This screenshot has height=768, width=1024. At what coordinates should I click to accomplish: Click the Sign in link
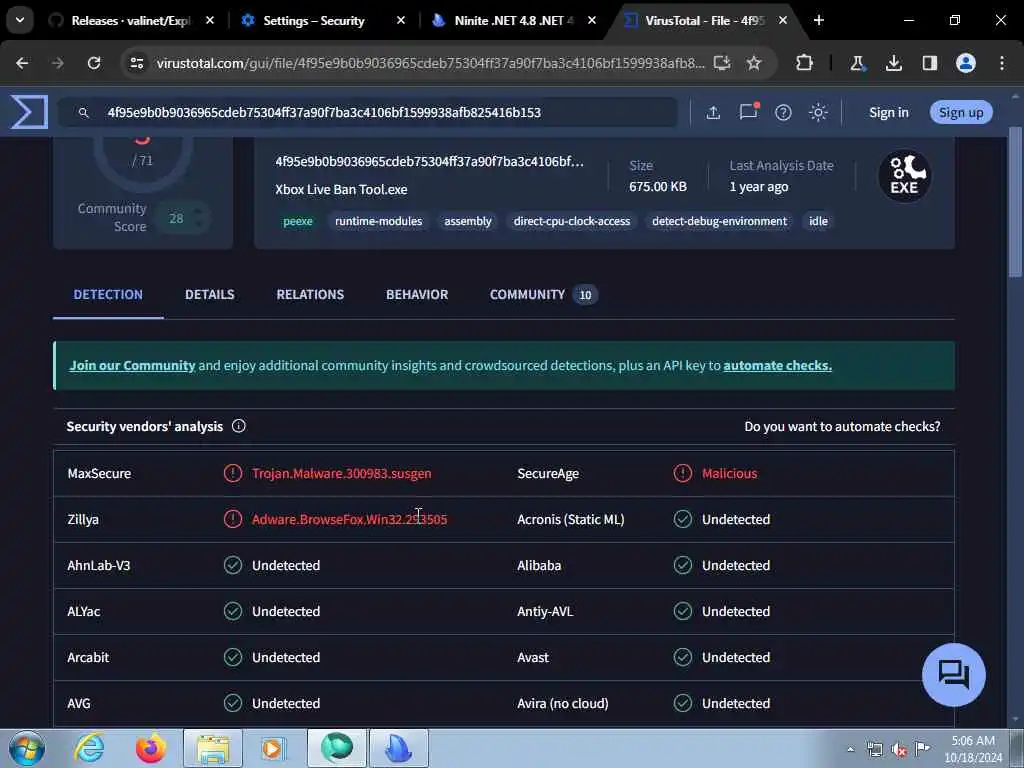tap(888, 112)
